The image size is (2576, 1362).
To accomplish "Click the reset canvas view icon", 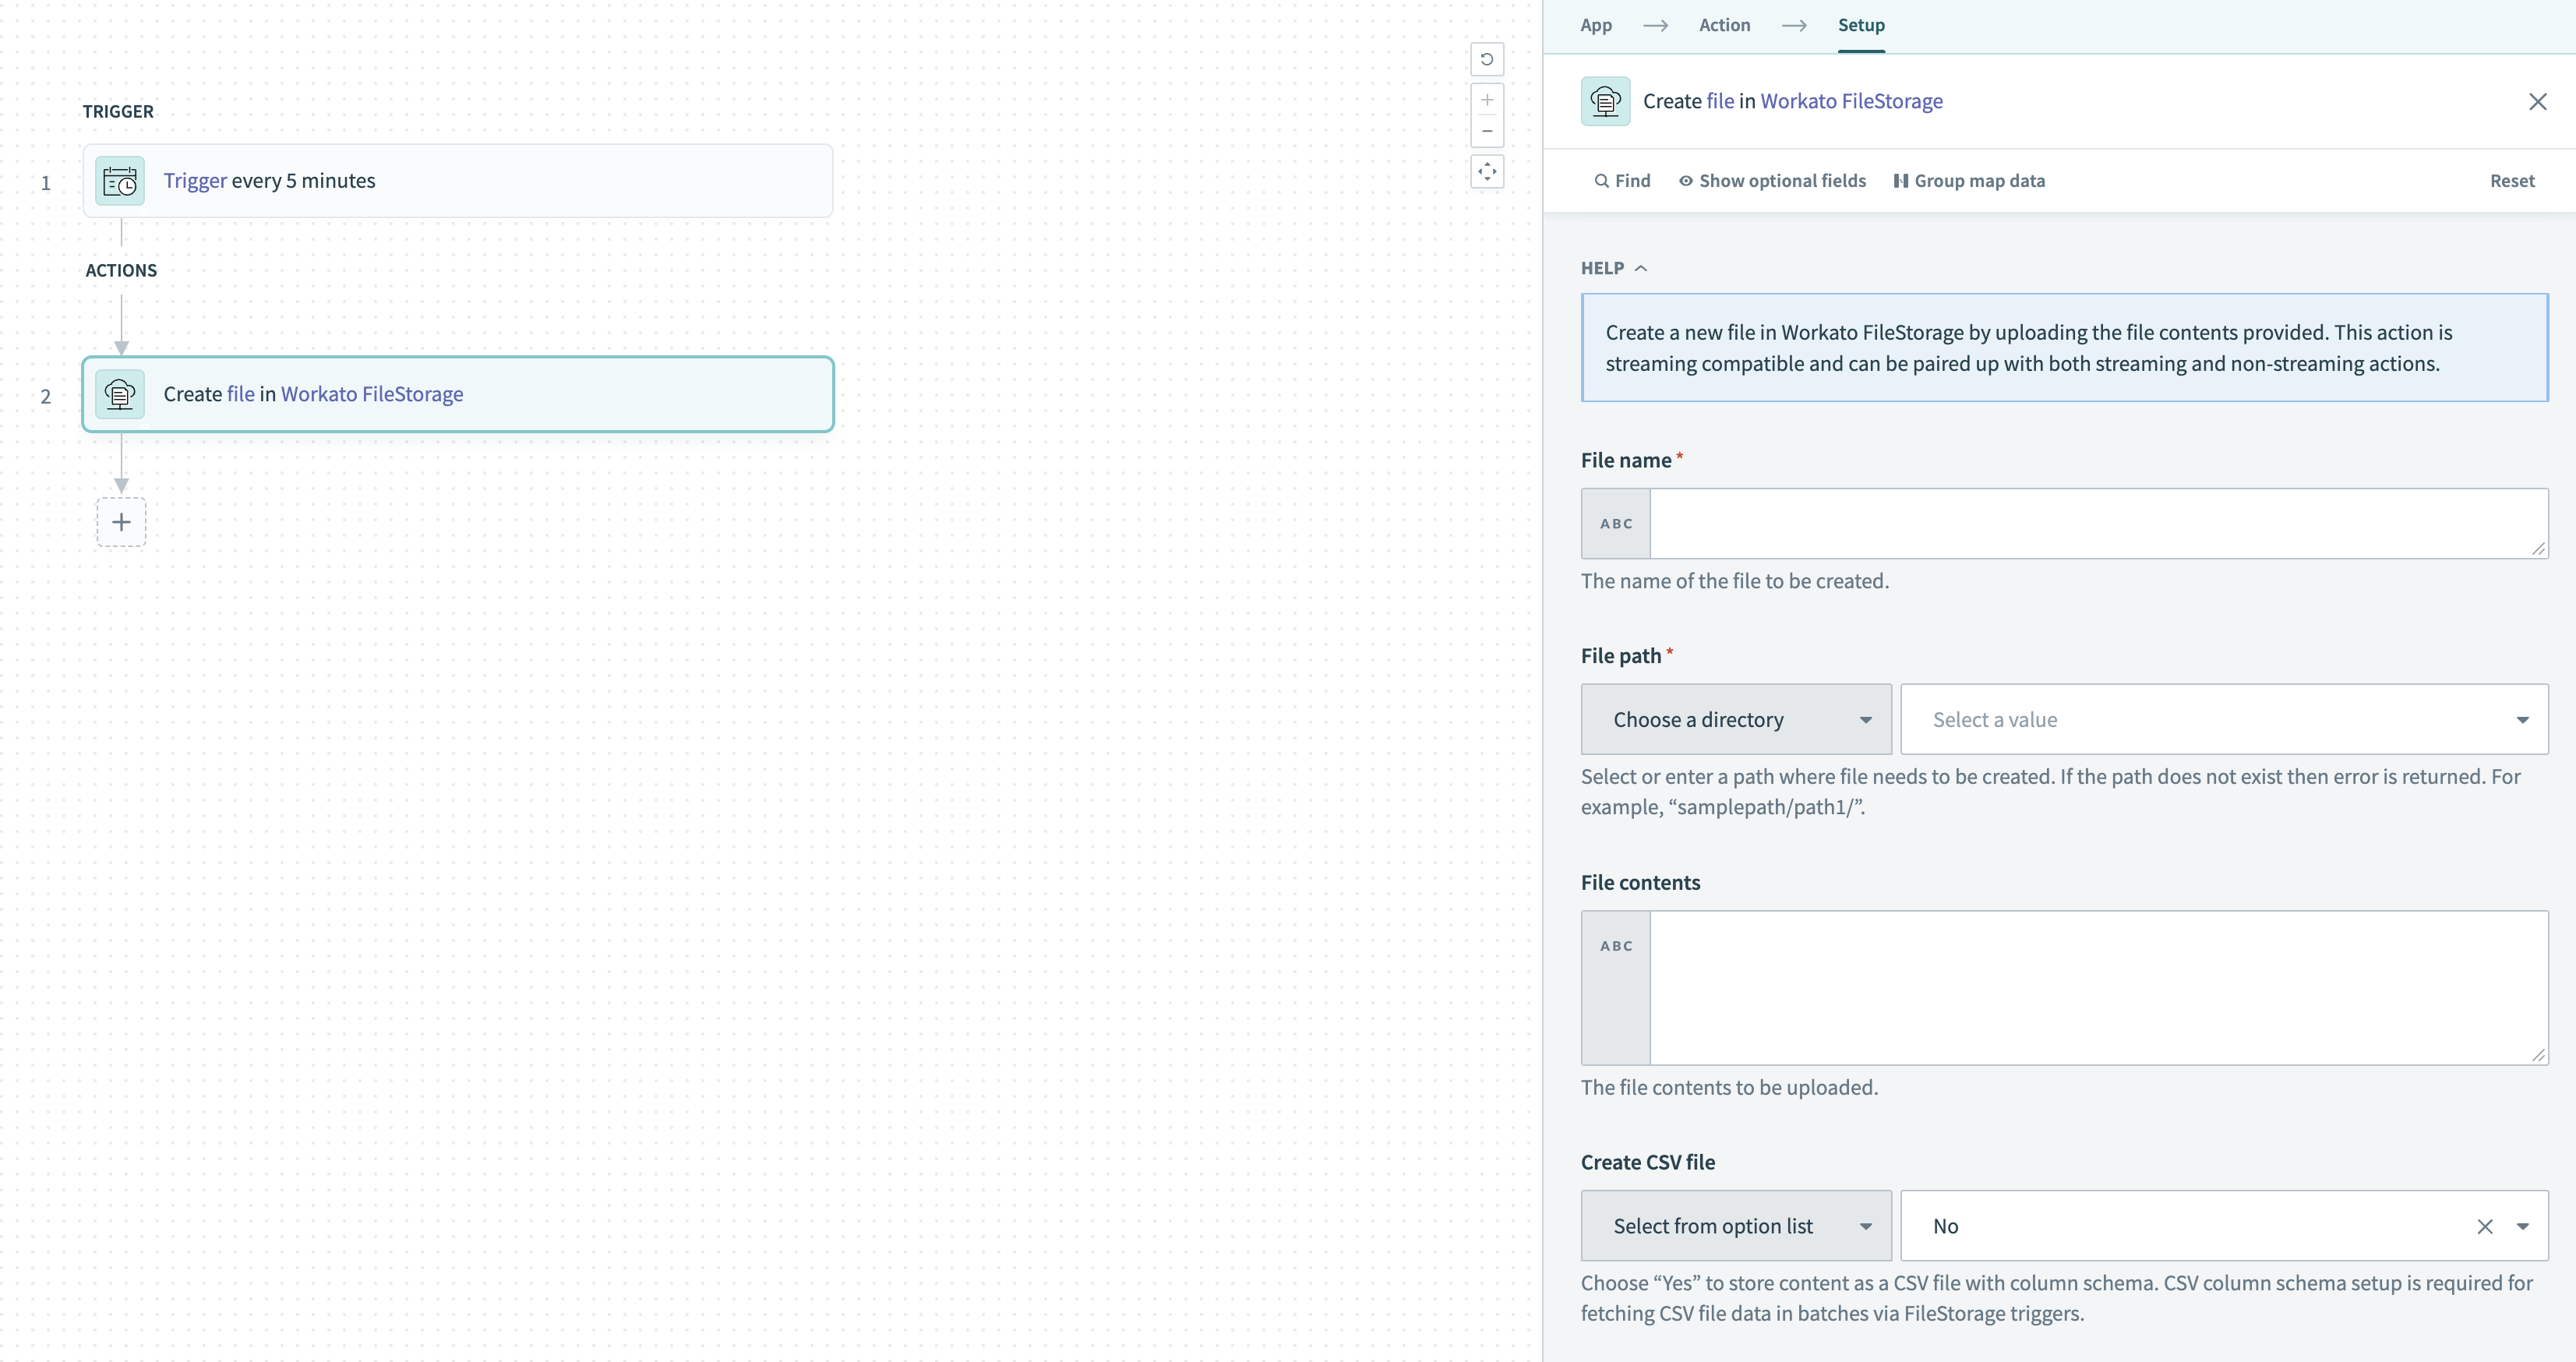I will [1487, 59].
